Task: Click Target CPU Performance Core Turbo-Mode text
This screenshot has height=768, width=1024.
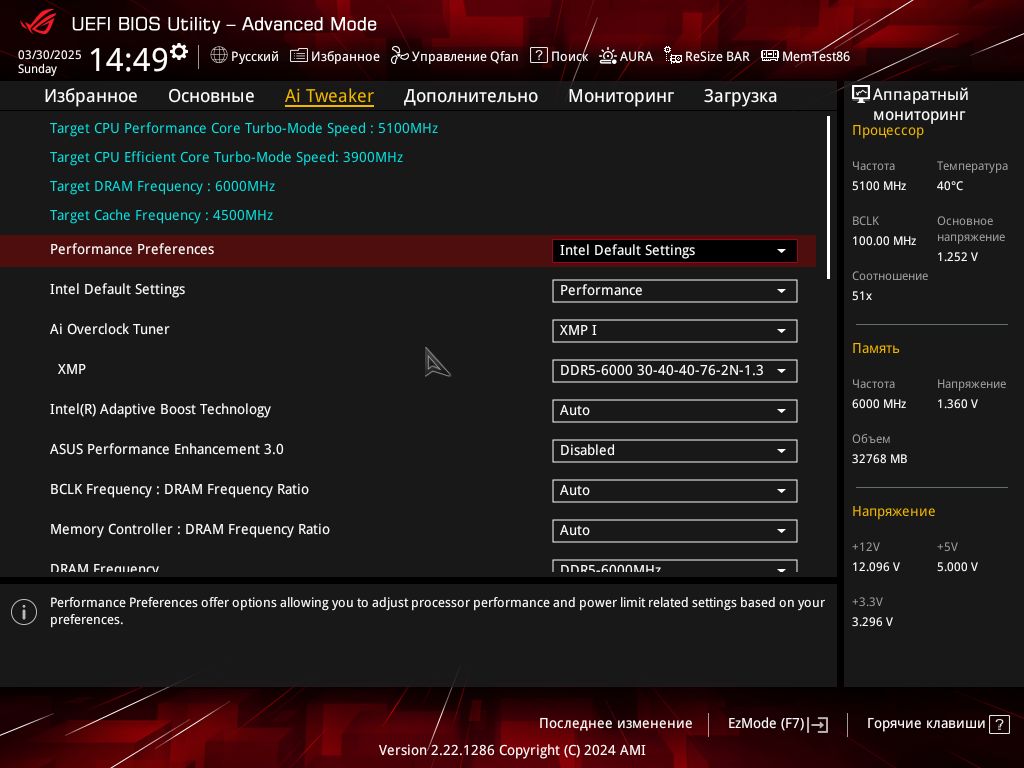Action: (244, 128)
